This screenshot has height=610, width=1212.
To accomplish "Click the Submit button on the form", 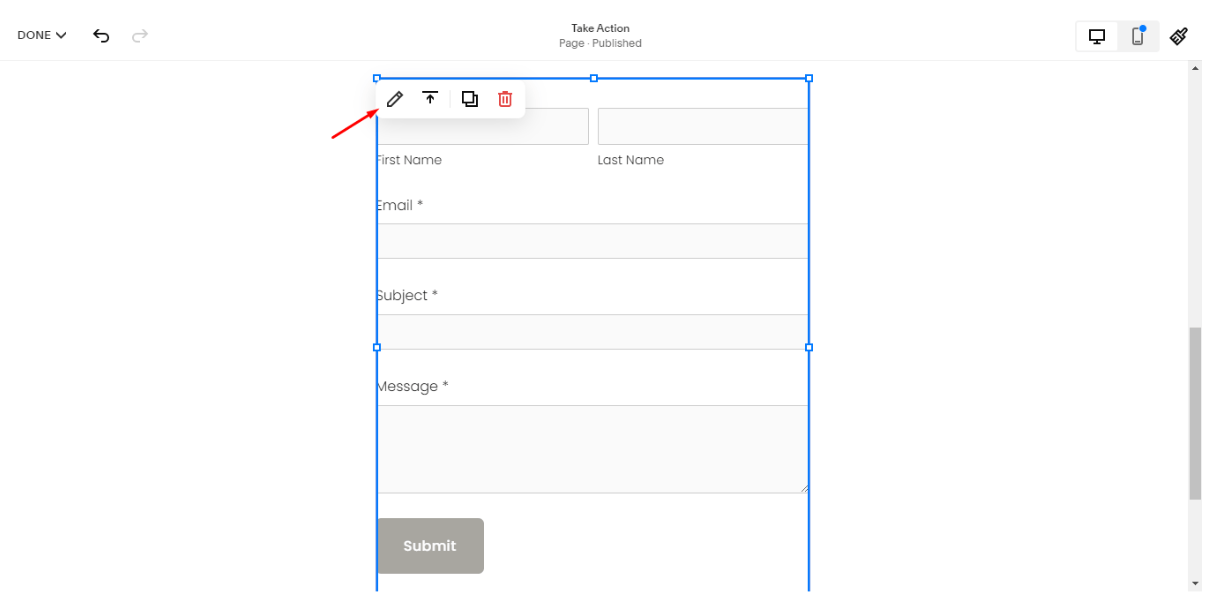I will [x=429, y=546].
